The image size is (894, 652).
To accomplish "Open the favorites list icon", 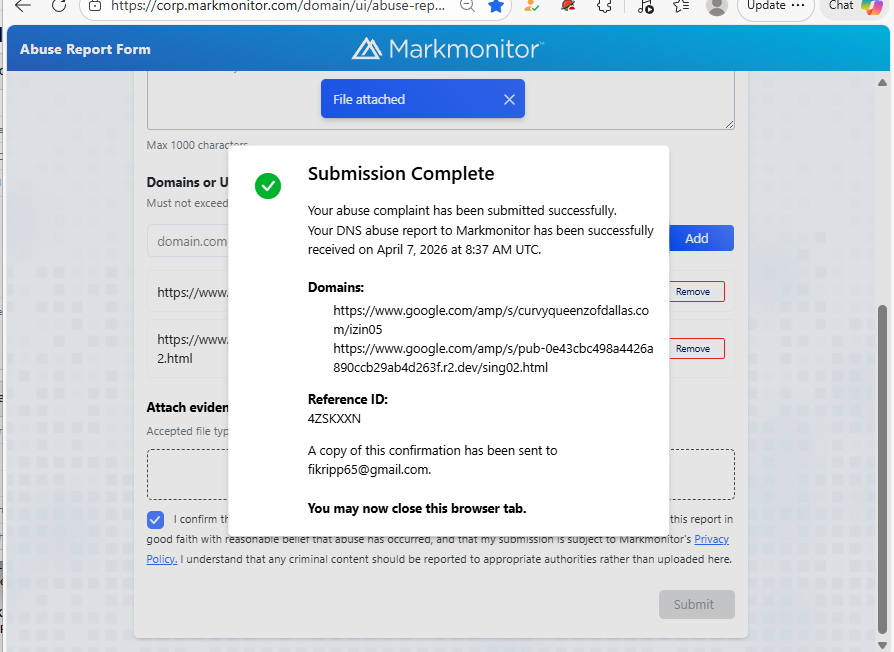I will pos(681,6).
